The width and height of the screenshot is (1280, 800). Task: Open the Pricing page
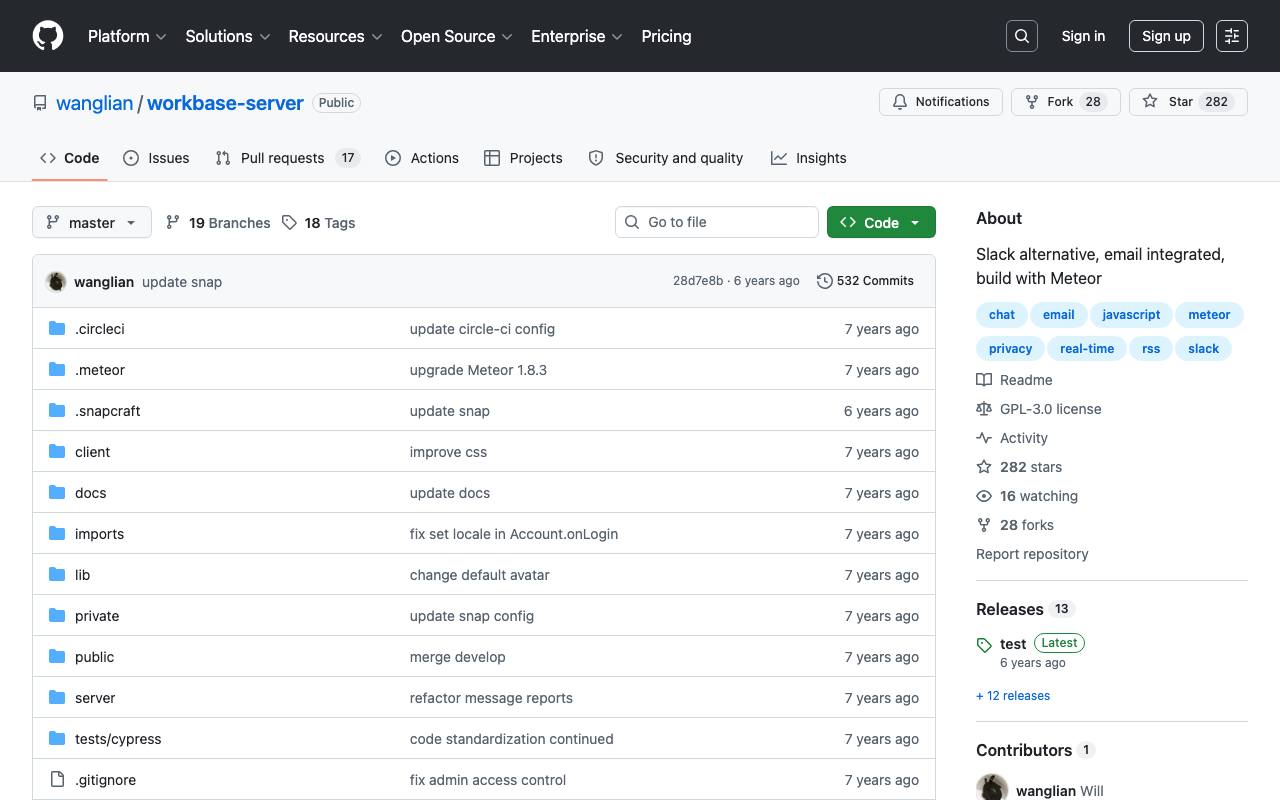coord(666,36)
